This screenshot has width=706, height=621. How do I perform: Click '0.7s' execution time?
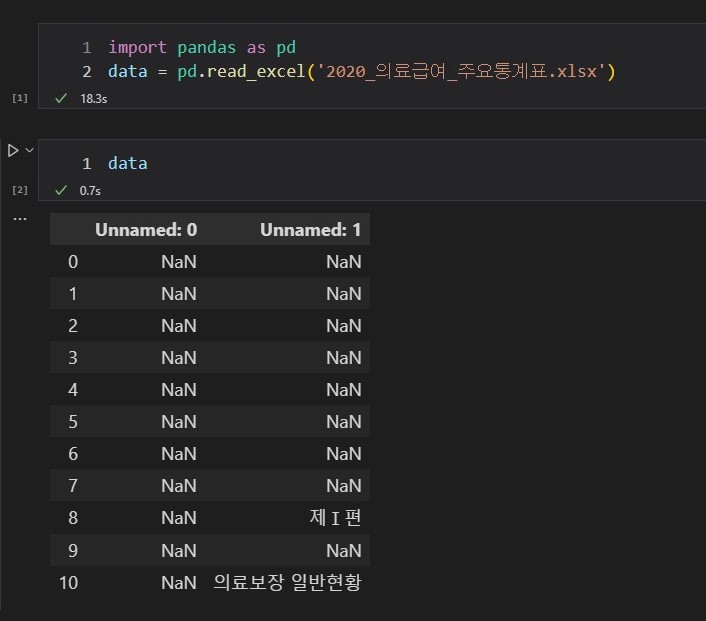click(x=90, y=190)
